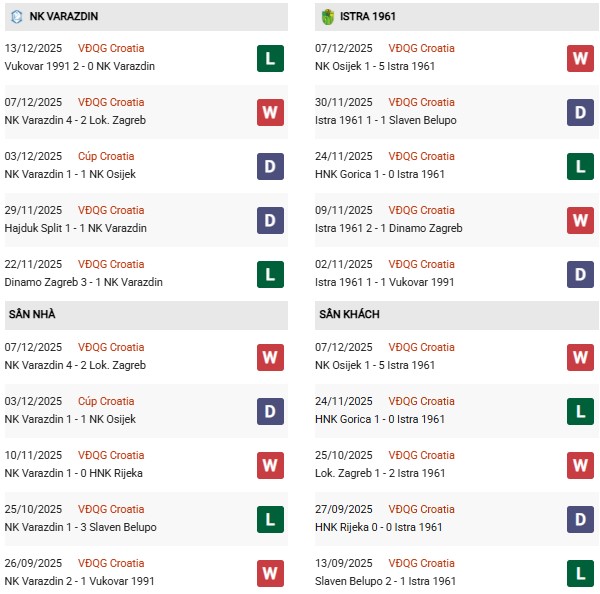Image resolution: width=600 pixels, height=594 pixels.
Task: Click the W badge for NK Varazdin 1 - 0 HNK Rijeka
Action: coord(270,465)
